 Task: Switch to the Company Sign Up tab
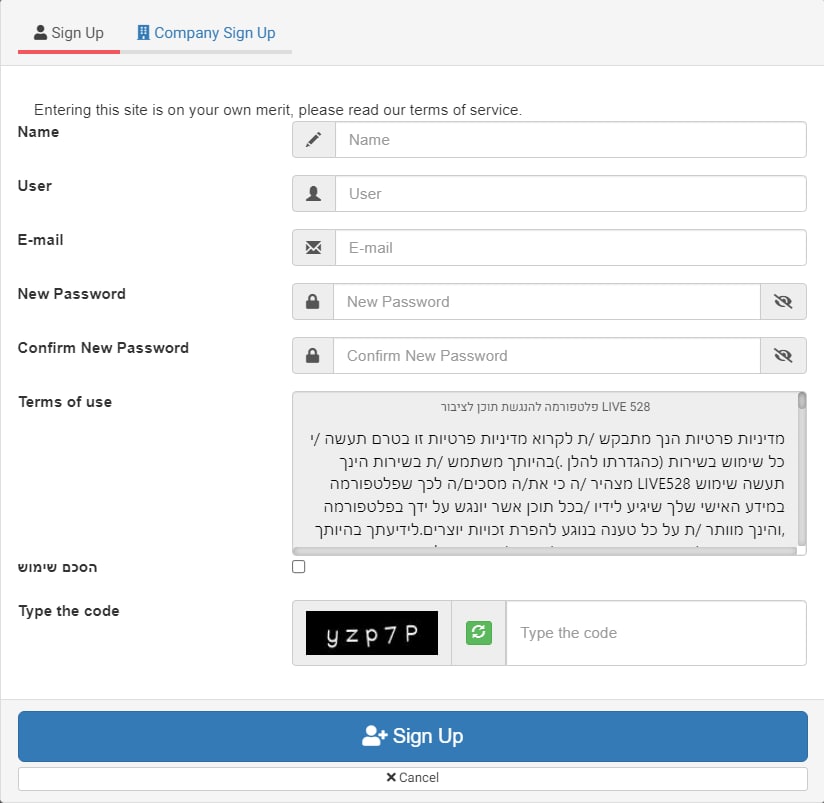[x=206, y=33]
